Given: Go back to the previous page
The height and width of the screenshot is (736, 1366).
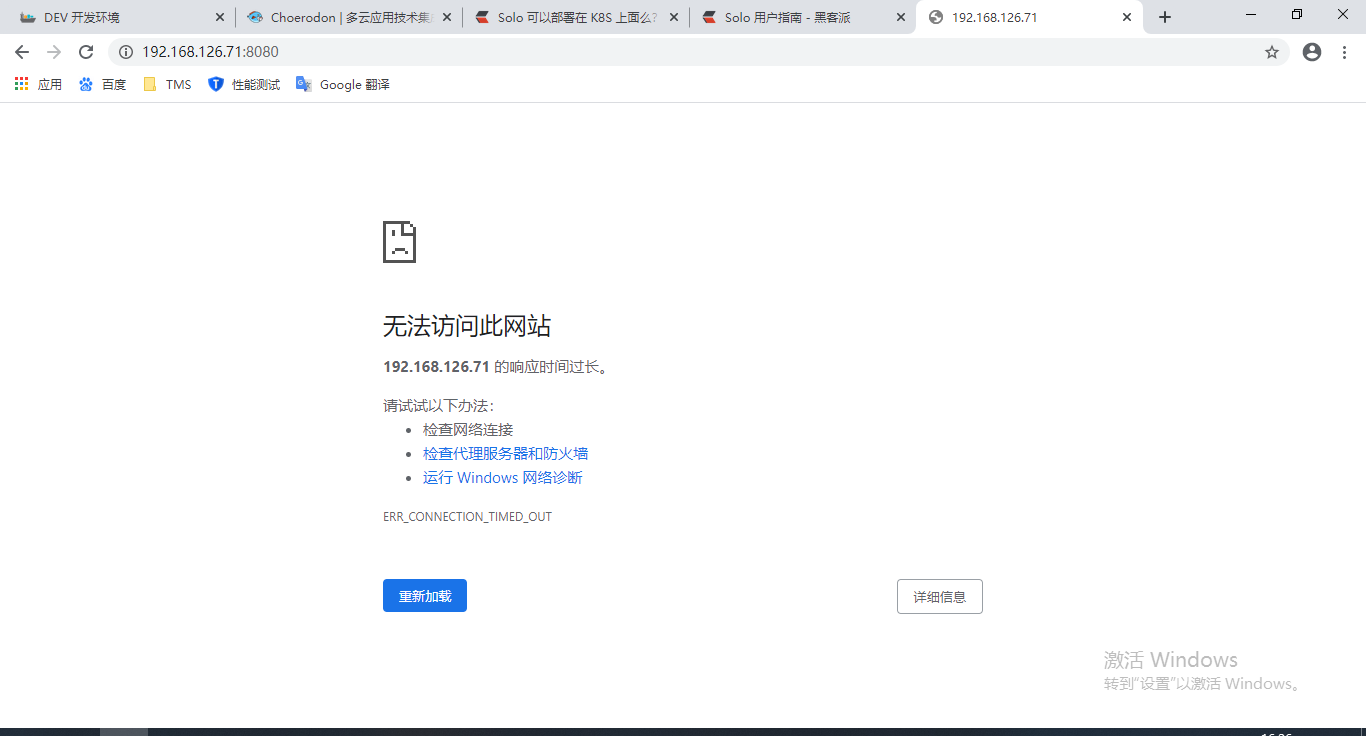Looking at the screenshot, I should pyautogui.click(x=22, y=52).
